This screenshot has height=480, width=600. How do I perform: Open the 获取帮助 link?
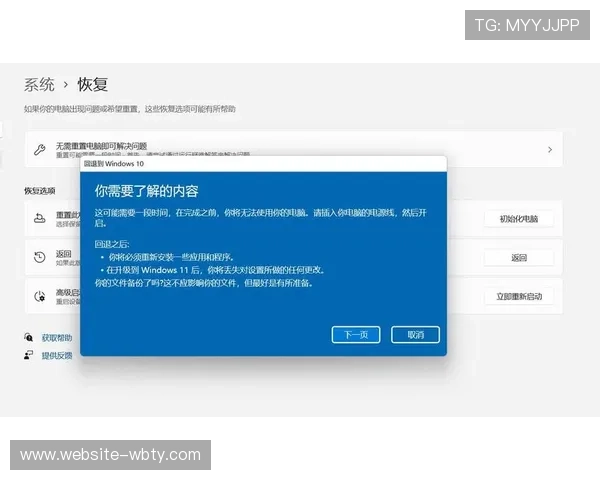pos(57,338)
